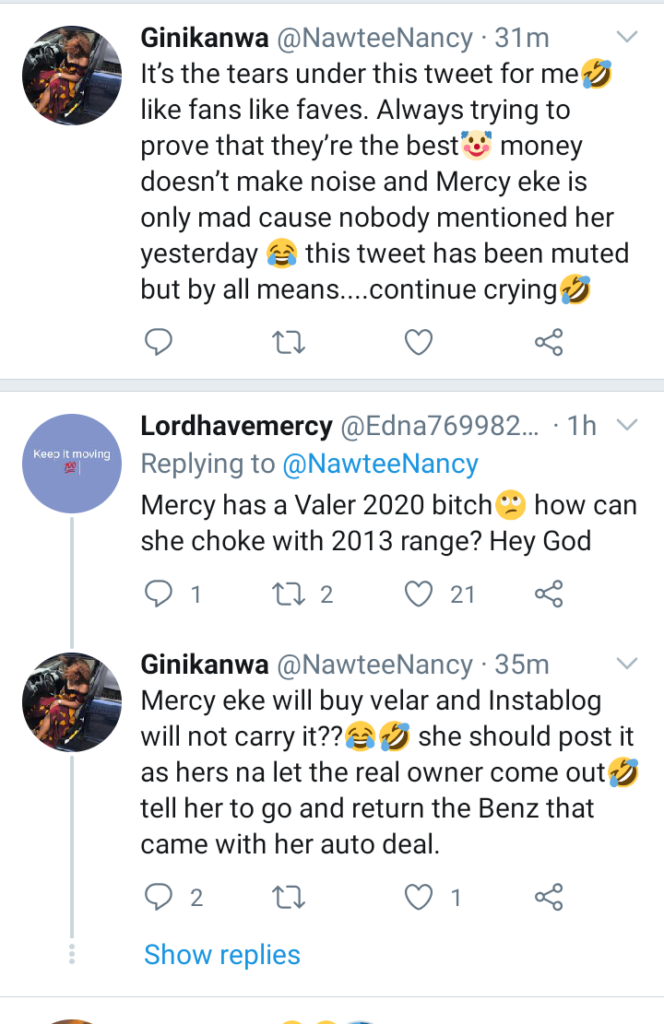The width and height of the screenshot is (664, 1024).
Task: Reply to the Instablog velar tweet
Action: coord(159,897)
